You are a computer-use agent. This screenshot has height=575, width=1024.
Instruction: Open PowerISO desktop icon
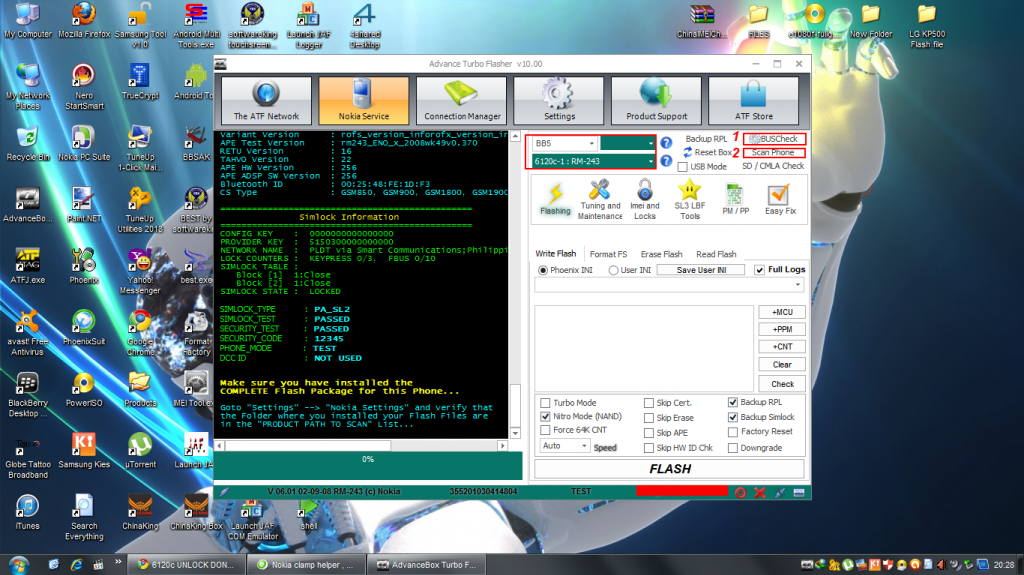tap(84, 389)
